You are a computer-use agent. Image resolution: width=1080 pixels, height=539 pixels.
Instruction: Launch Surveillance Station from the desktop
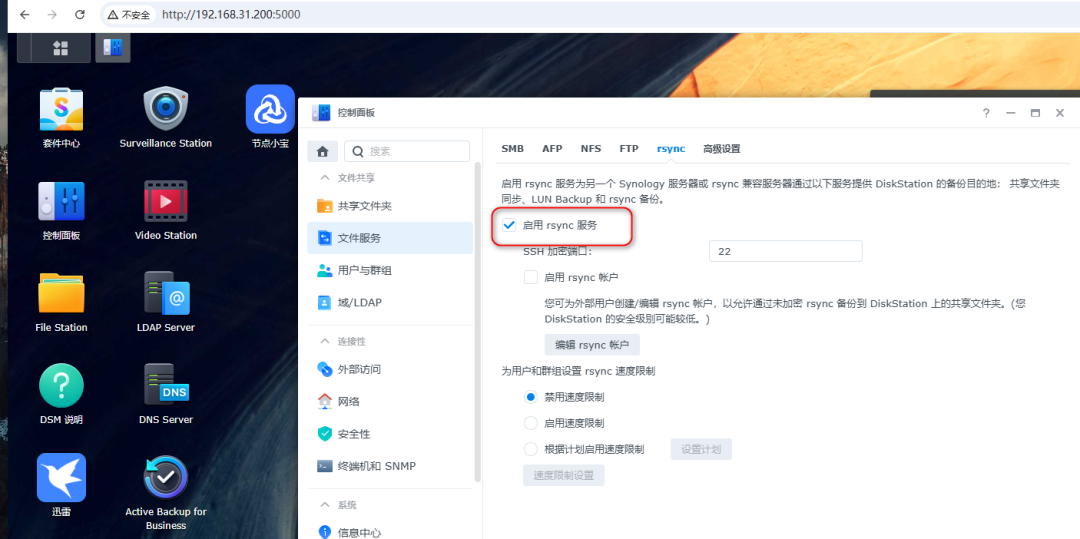(x=165, y=110)
